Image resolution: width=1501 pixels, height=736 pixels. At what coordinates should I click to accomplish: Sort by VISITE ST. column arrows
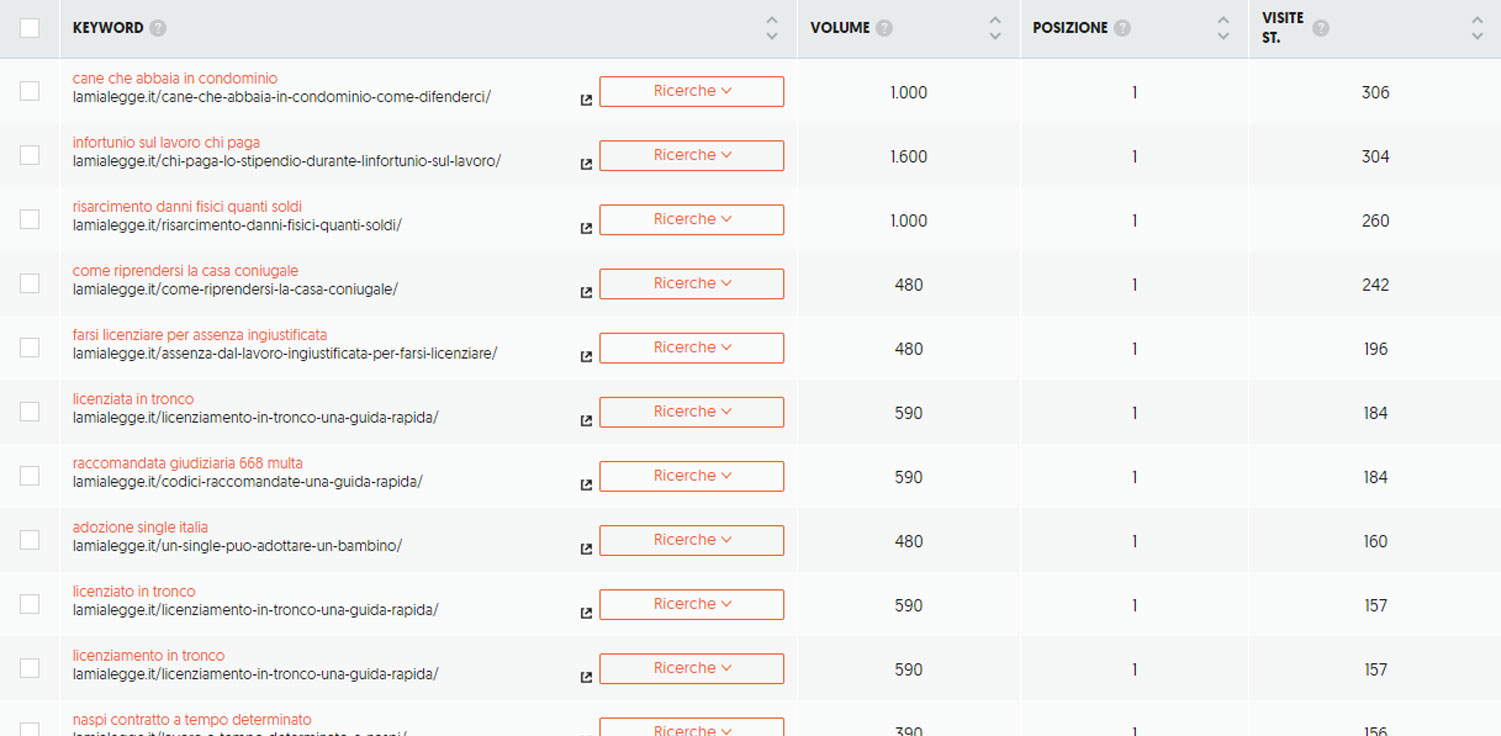click(1477, 28)
